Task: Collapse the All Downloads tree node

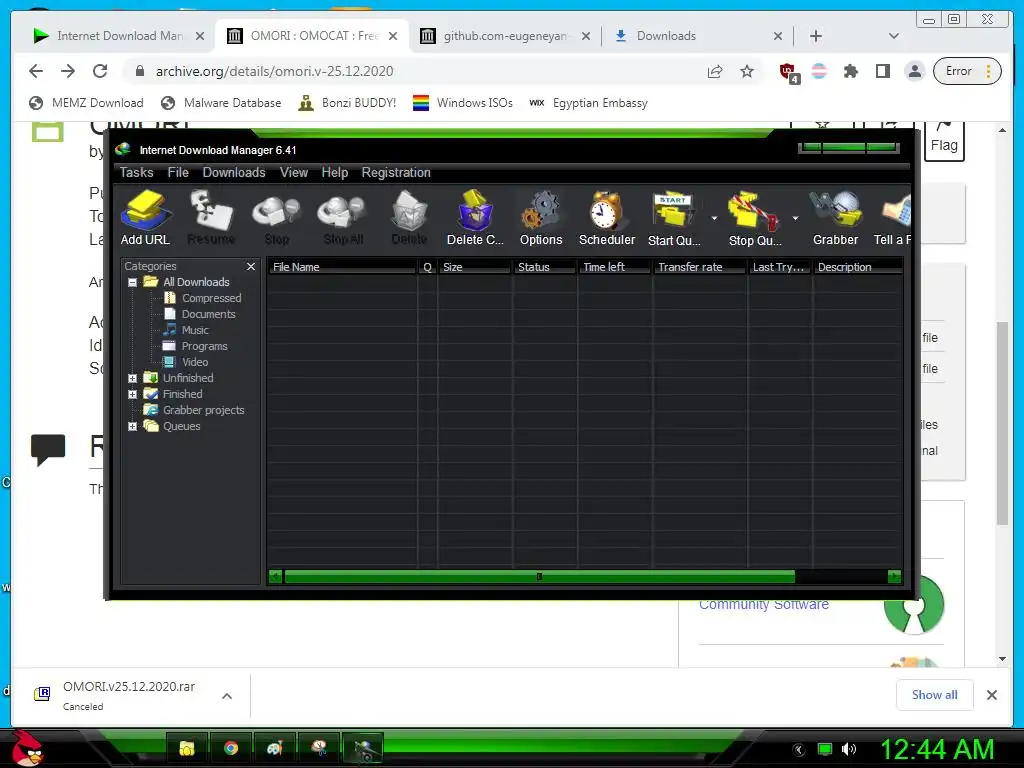Action: 133,283
